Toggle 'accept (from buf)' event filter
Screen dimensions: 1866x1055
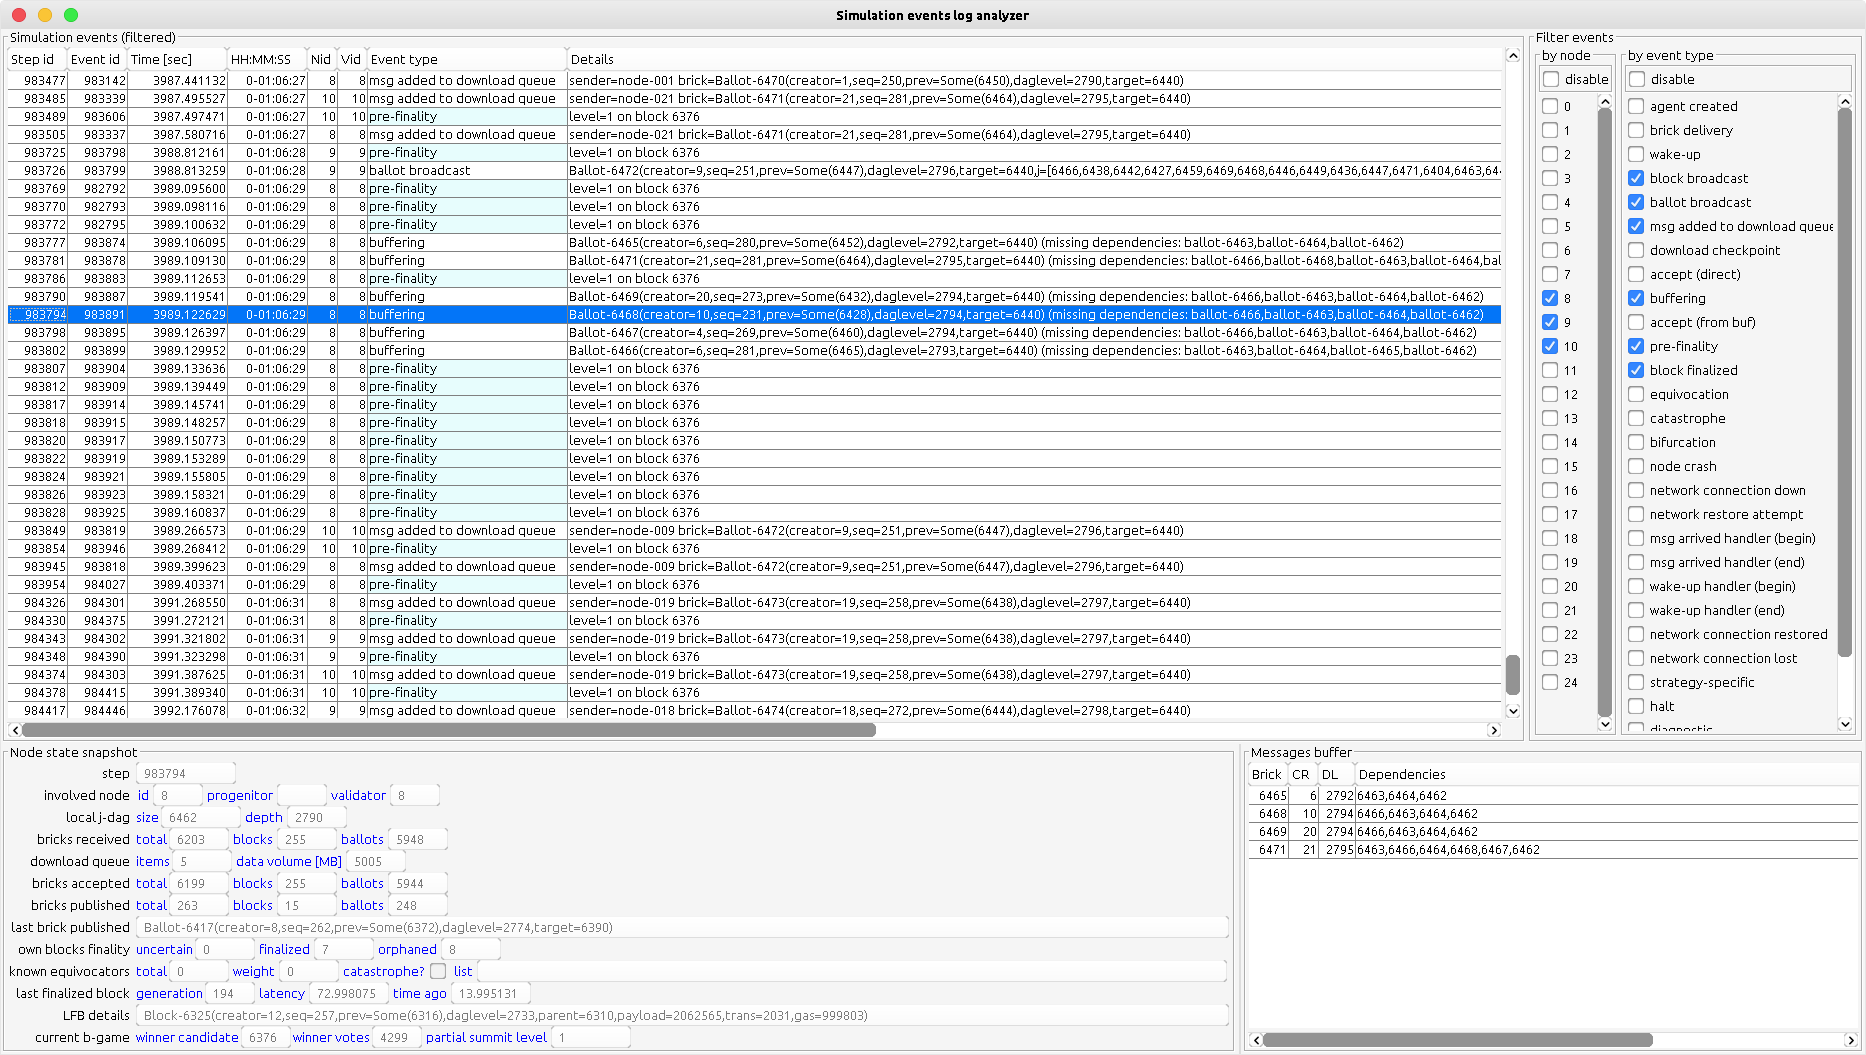point(1636,322)
